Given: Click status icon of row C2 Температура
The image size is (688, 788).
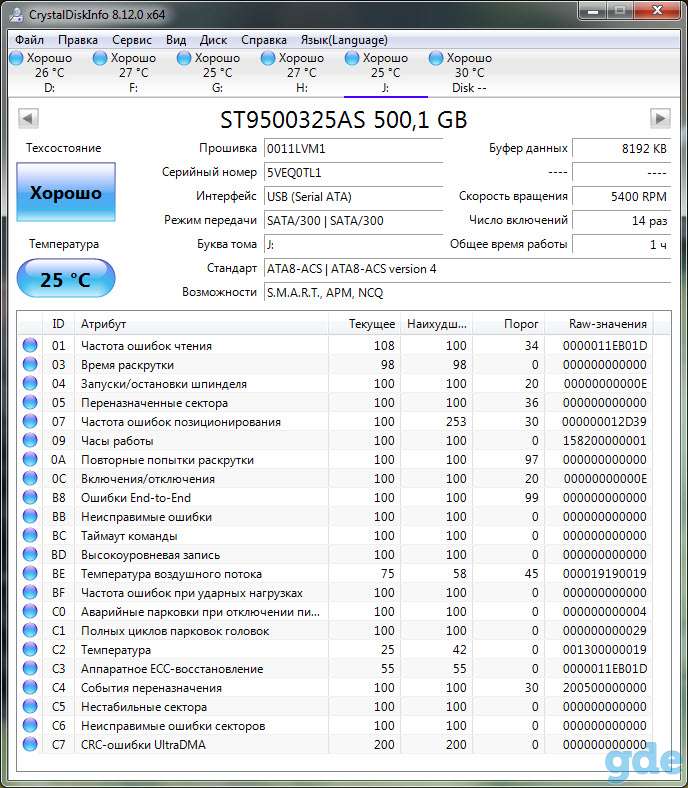Looking at the screenshot, I should (x=30, y=649).
